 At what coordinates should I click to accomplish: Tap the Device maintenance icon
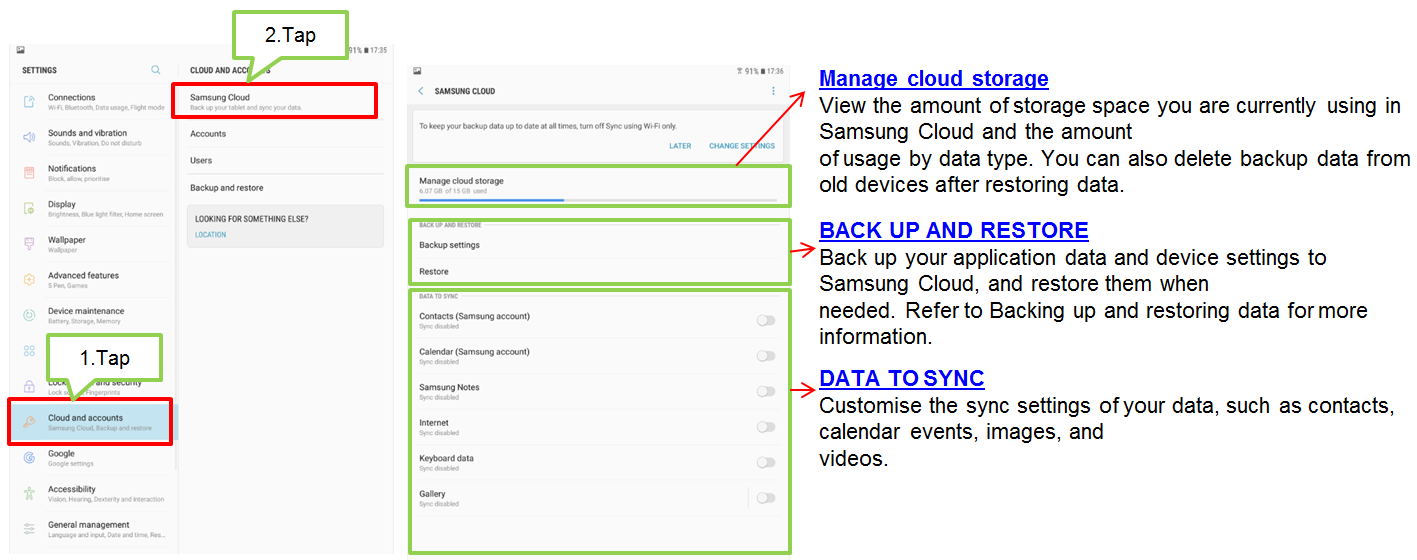[29, 315]
